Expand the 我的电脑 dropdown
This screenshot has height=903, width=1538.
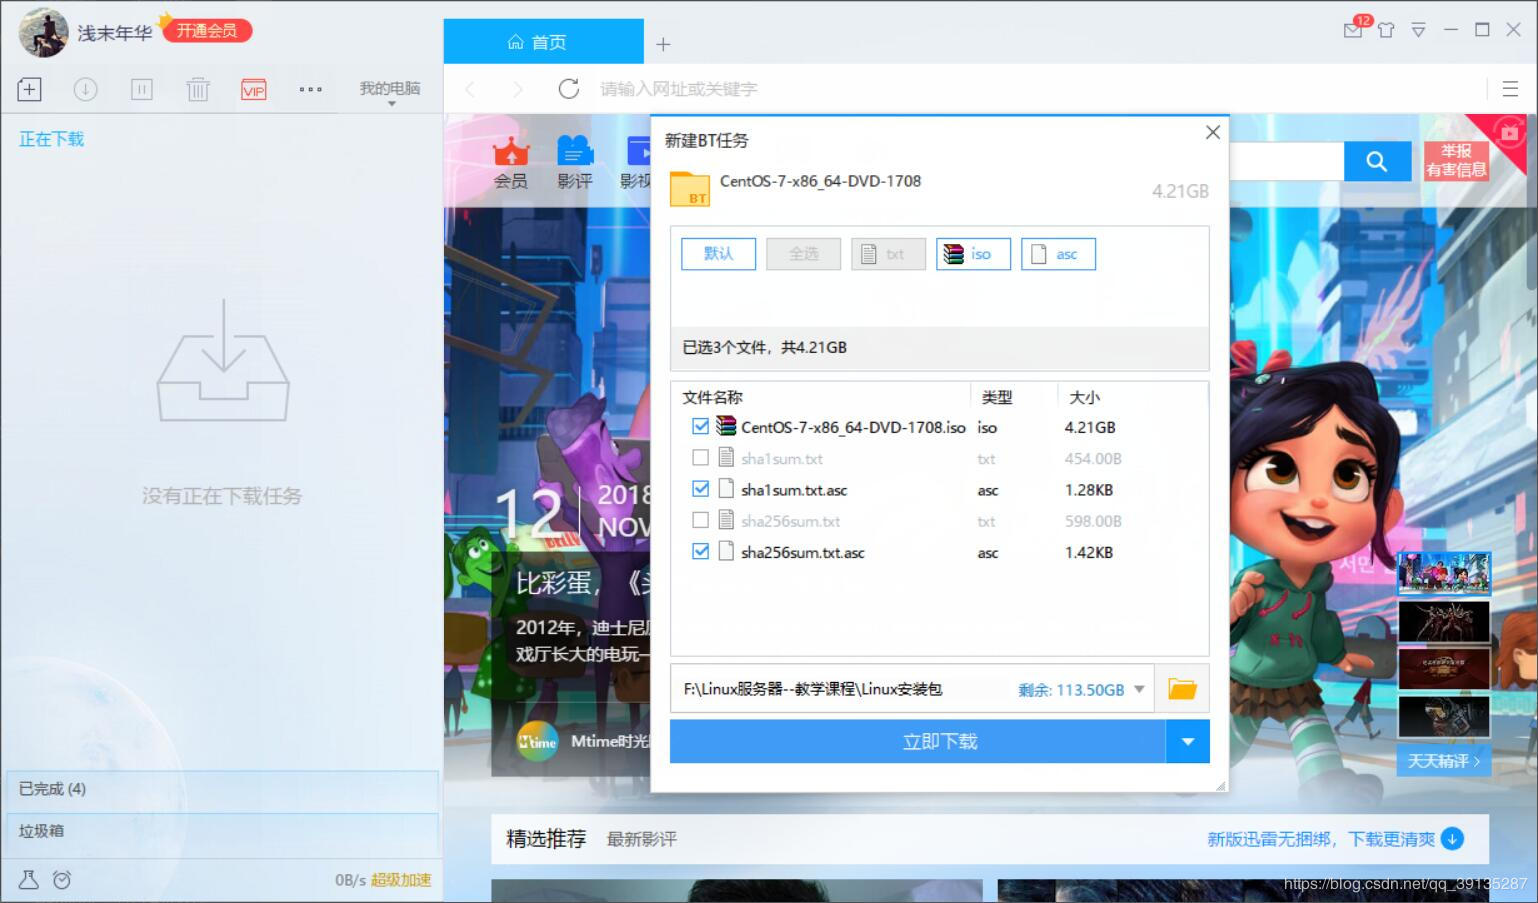[390, 92]
